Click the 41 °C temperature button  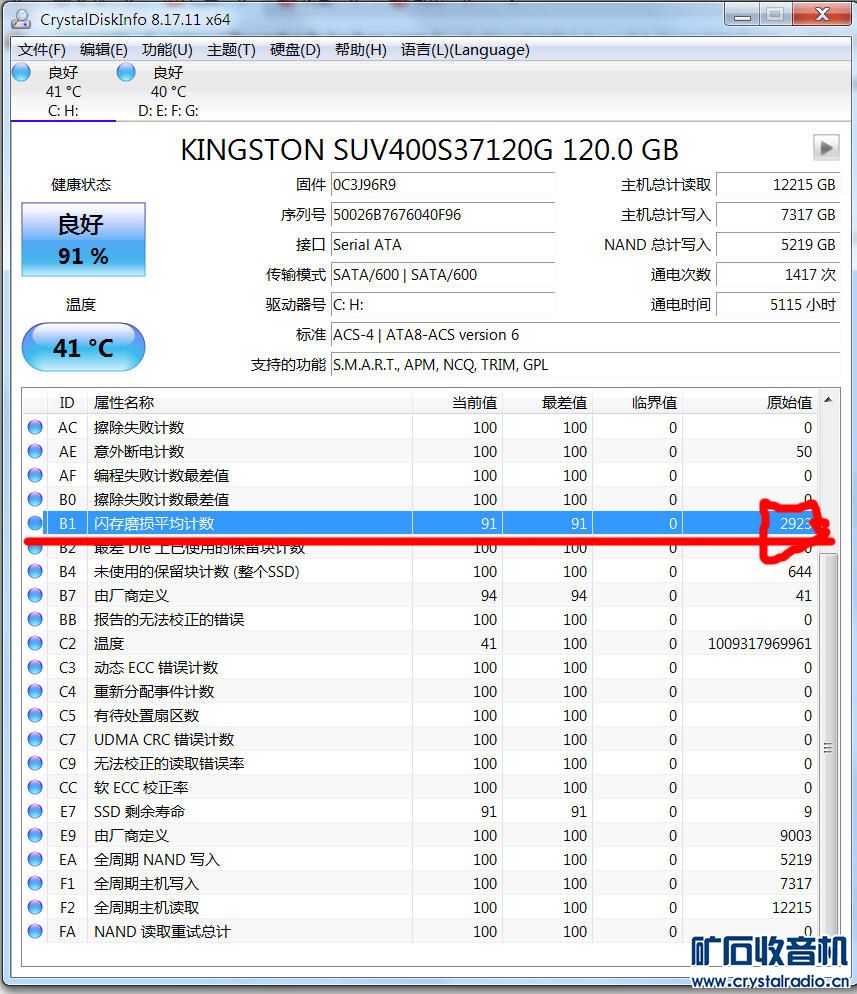click(83, 347)
